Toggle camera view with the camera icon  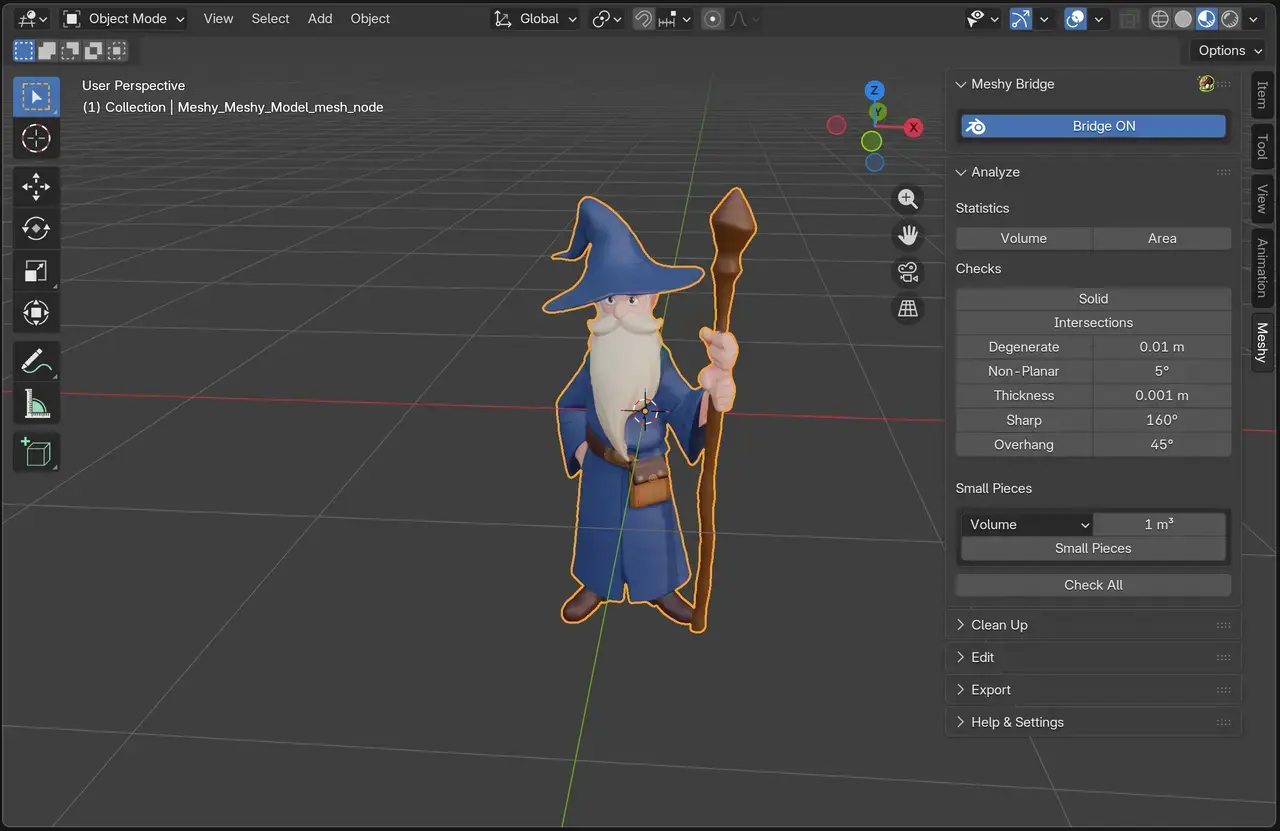pyautogui.click(x=908, y=272)
